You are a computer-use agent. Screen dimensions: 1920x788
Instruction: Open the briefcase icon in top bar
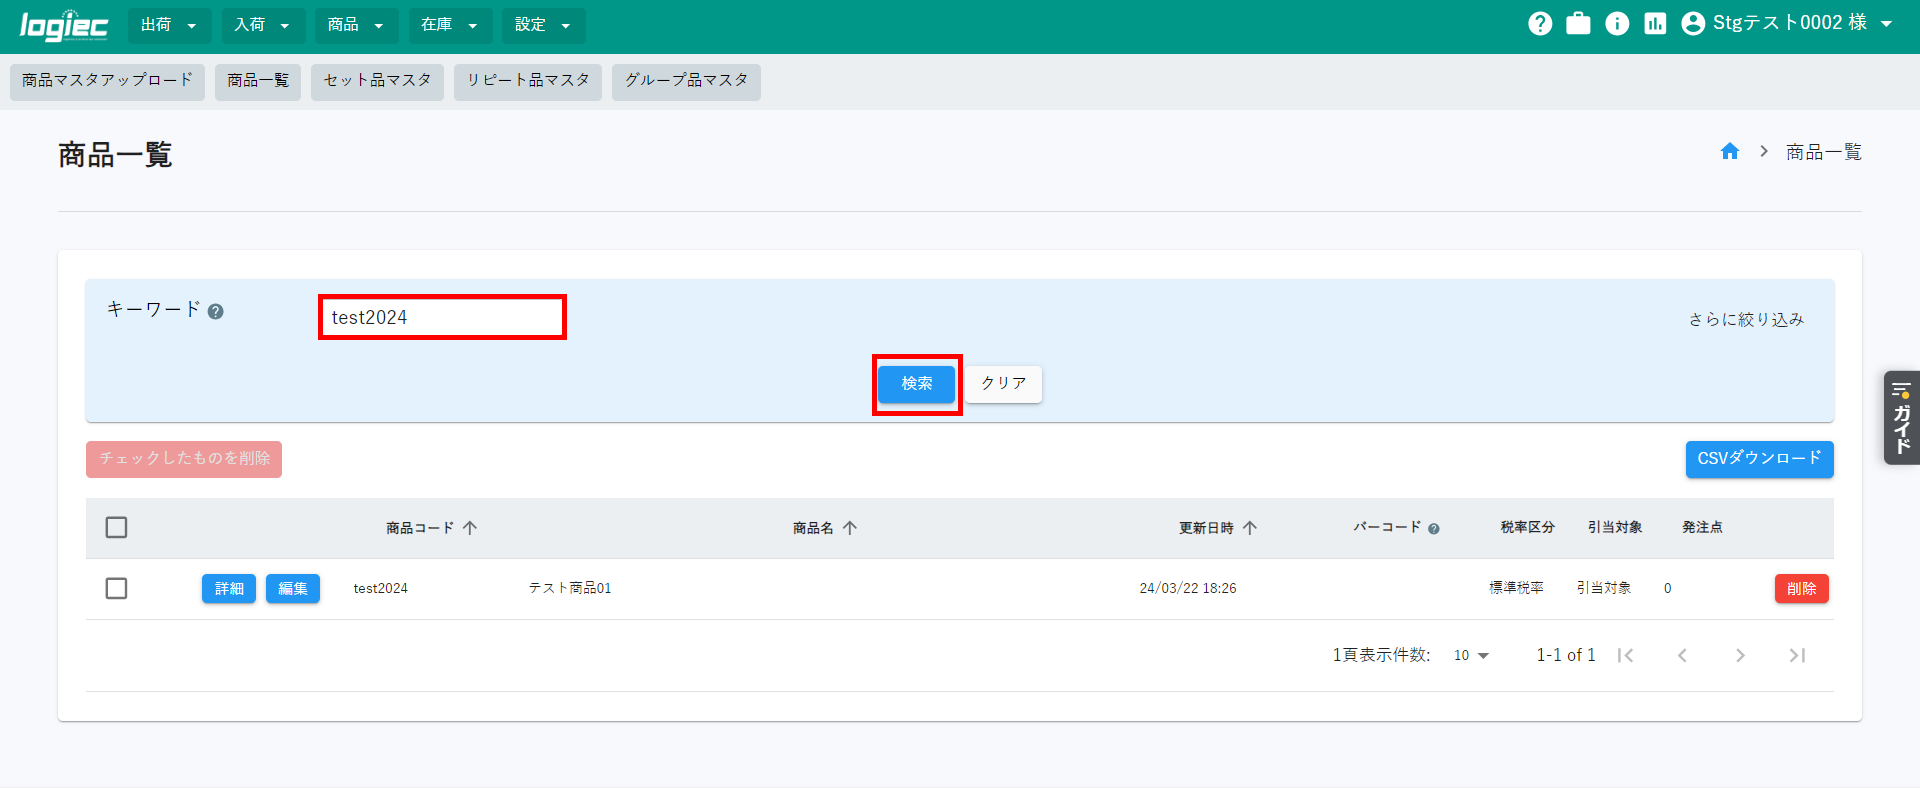(x=1578, y=23)
